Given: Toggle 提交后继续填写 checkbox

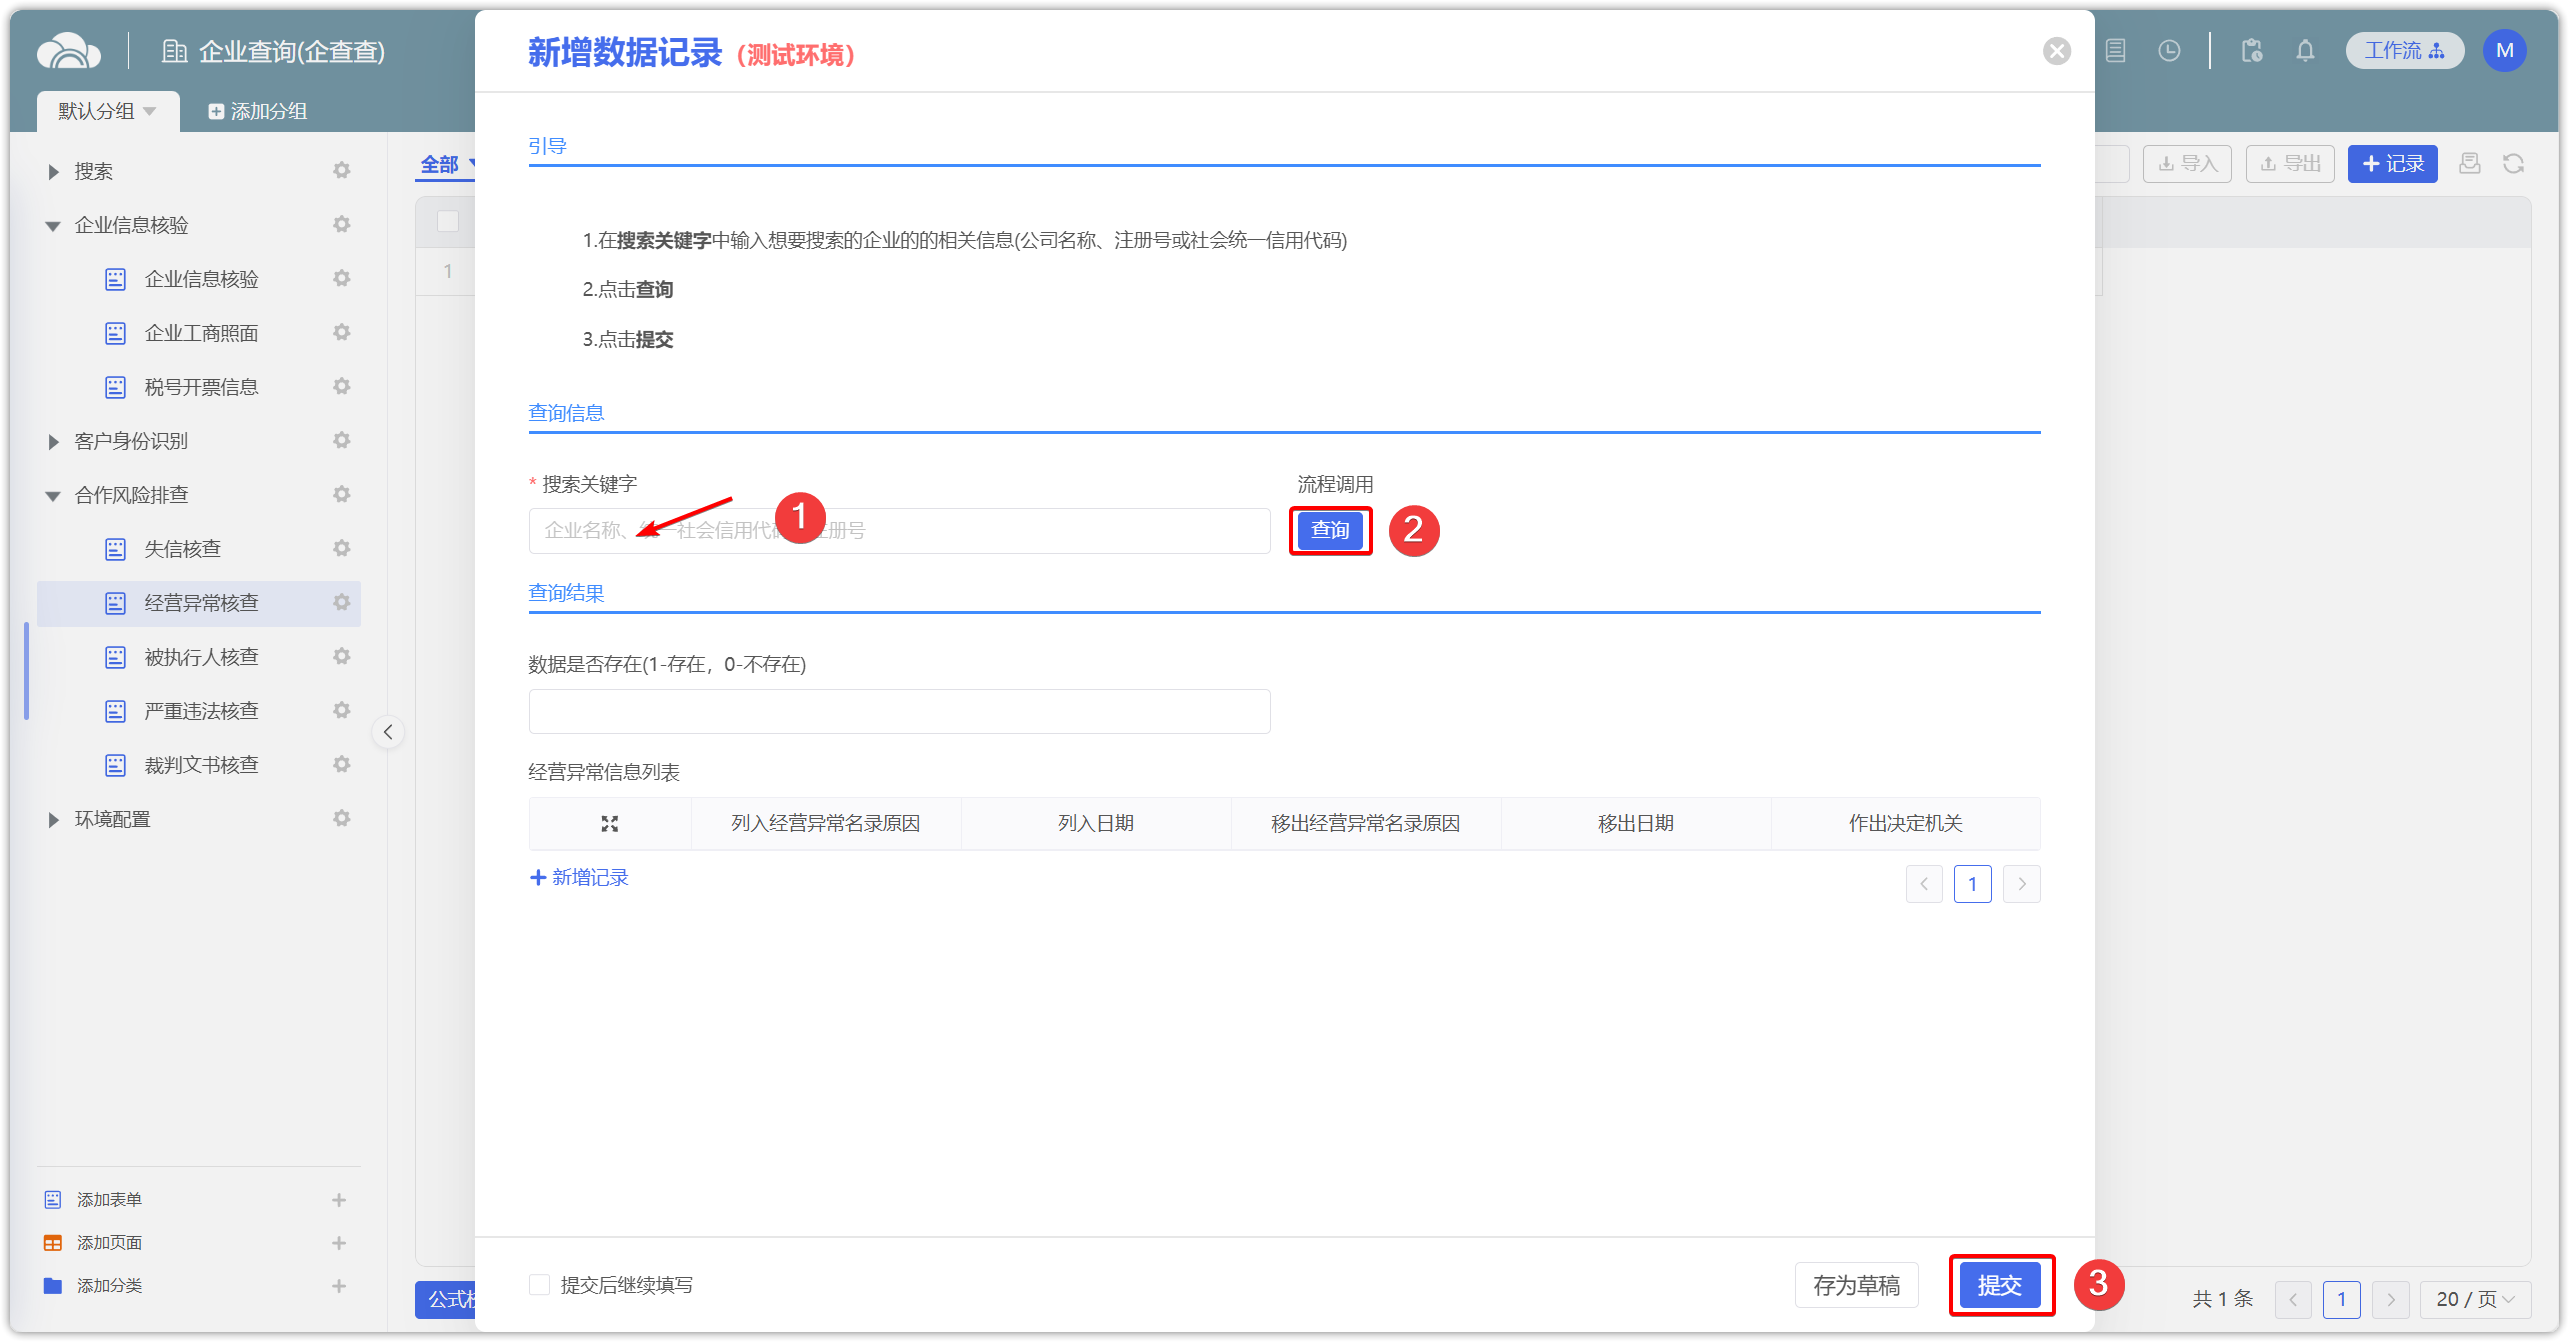Looking at the screenshot, I should (x=539, y=1284).
